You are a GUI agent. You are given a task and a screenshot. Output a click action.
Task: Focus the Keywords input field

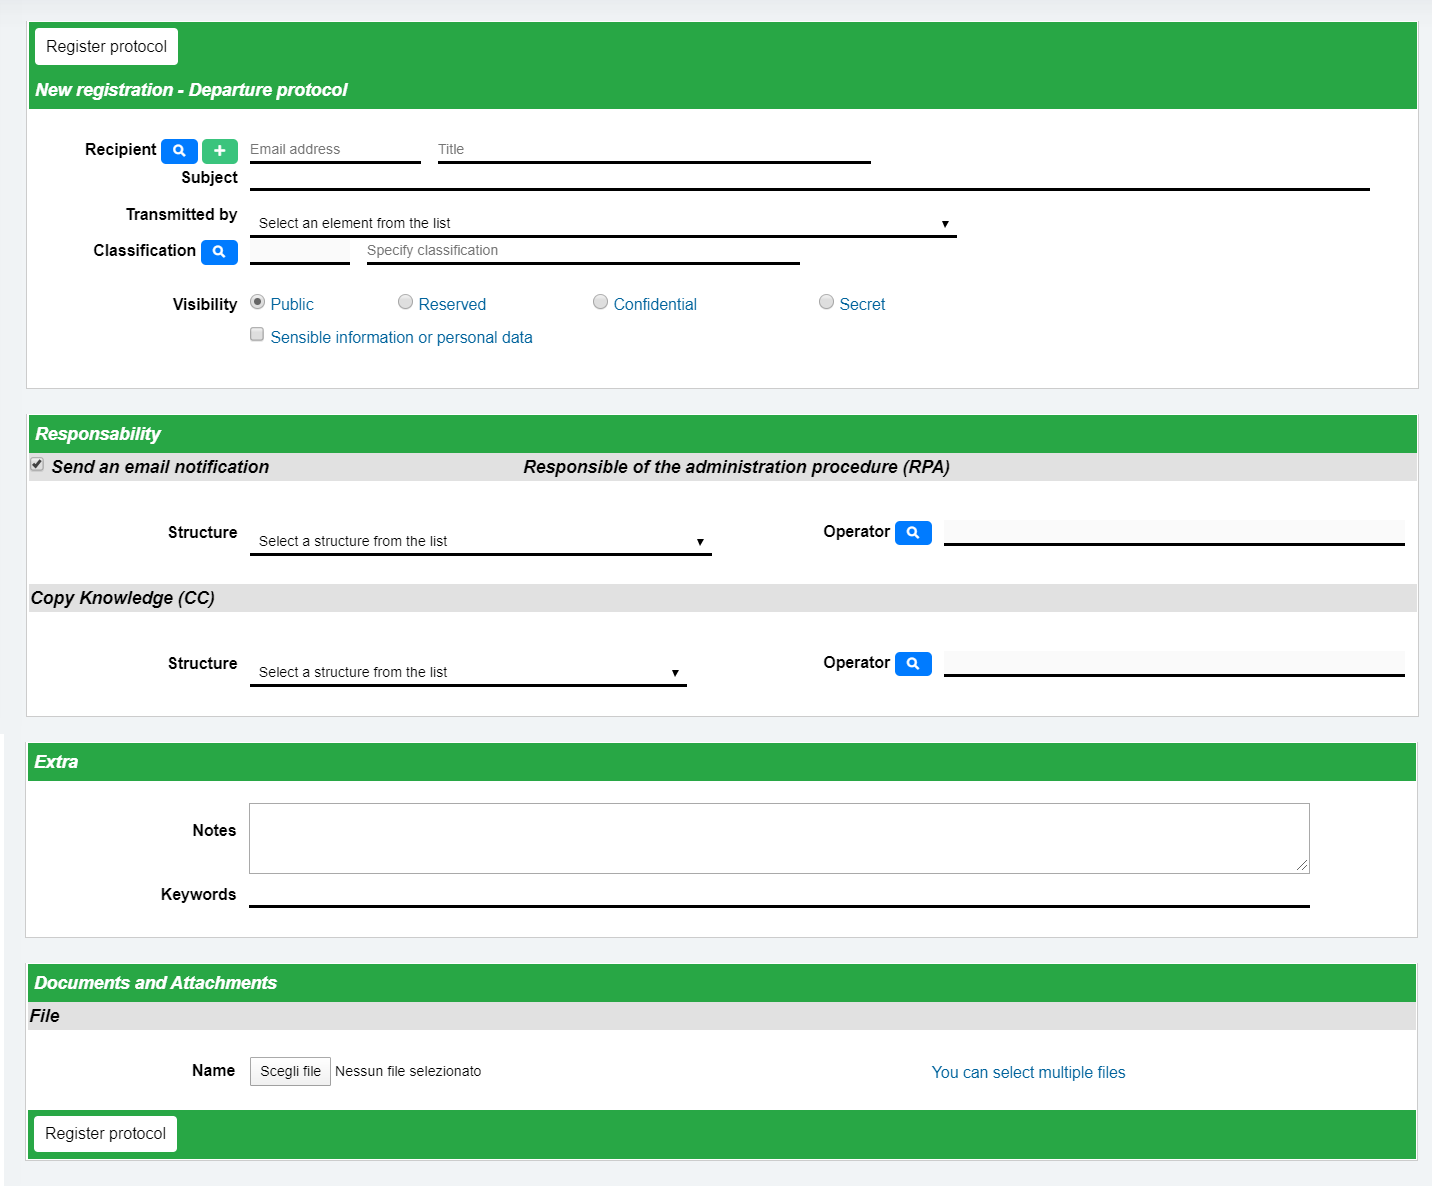(x=779, y=895)
